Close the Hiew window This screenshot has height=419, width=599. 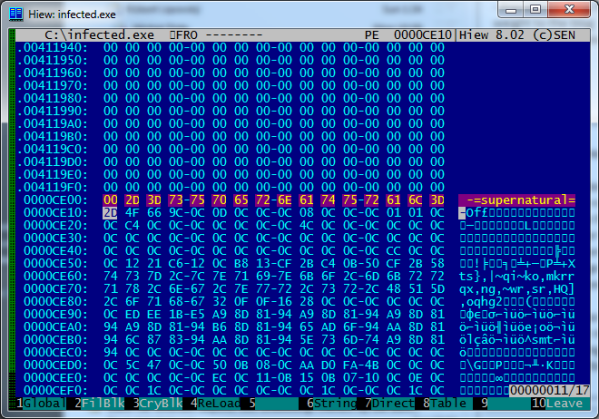click(569, 10)
